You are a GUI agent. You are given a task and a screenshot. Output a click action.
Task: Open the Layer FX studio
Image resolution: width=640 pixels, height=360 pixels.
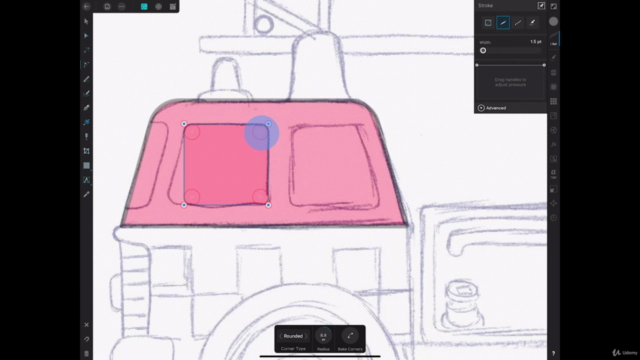tap(553, 144)
